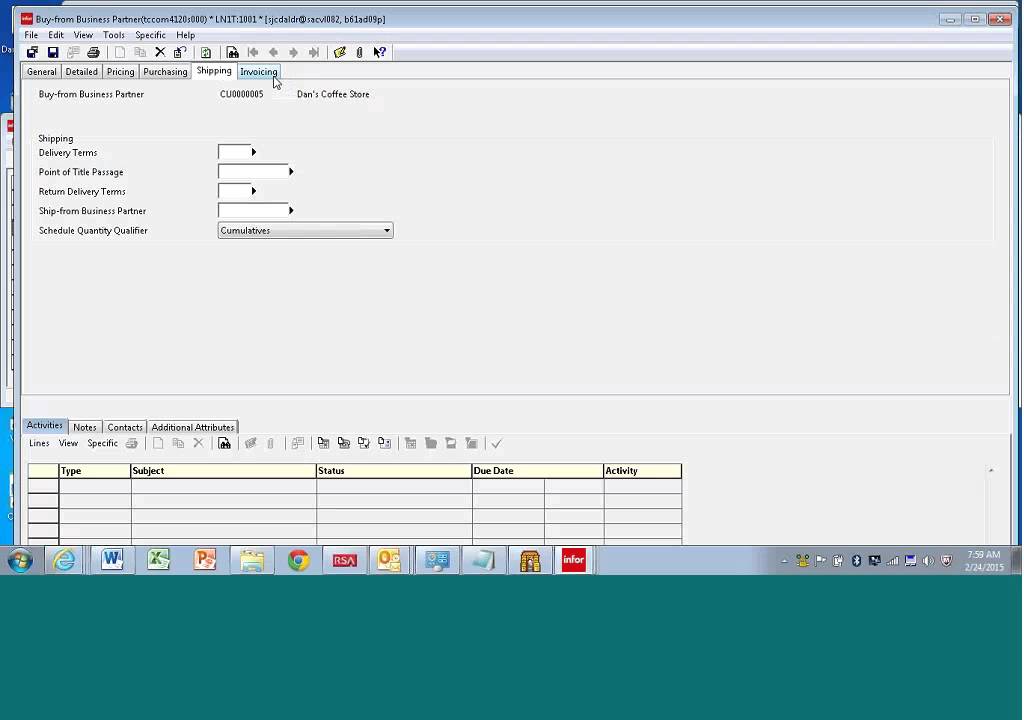The height and width of the screenshot is (720, 1024).
Task: Open Excel from the taskbar
Action: coord(159,560)
